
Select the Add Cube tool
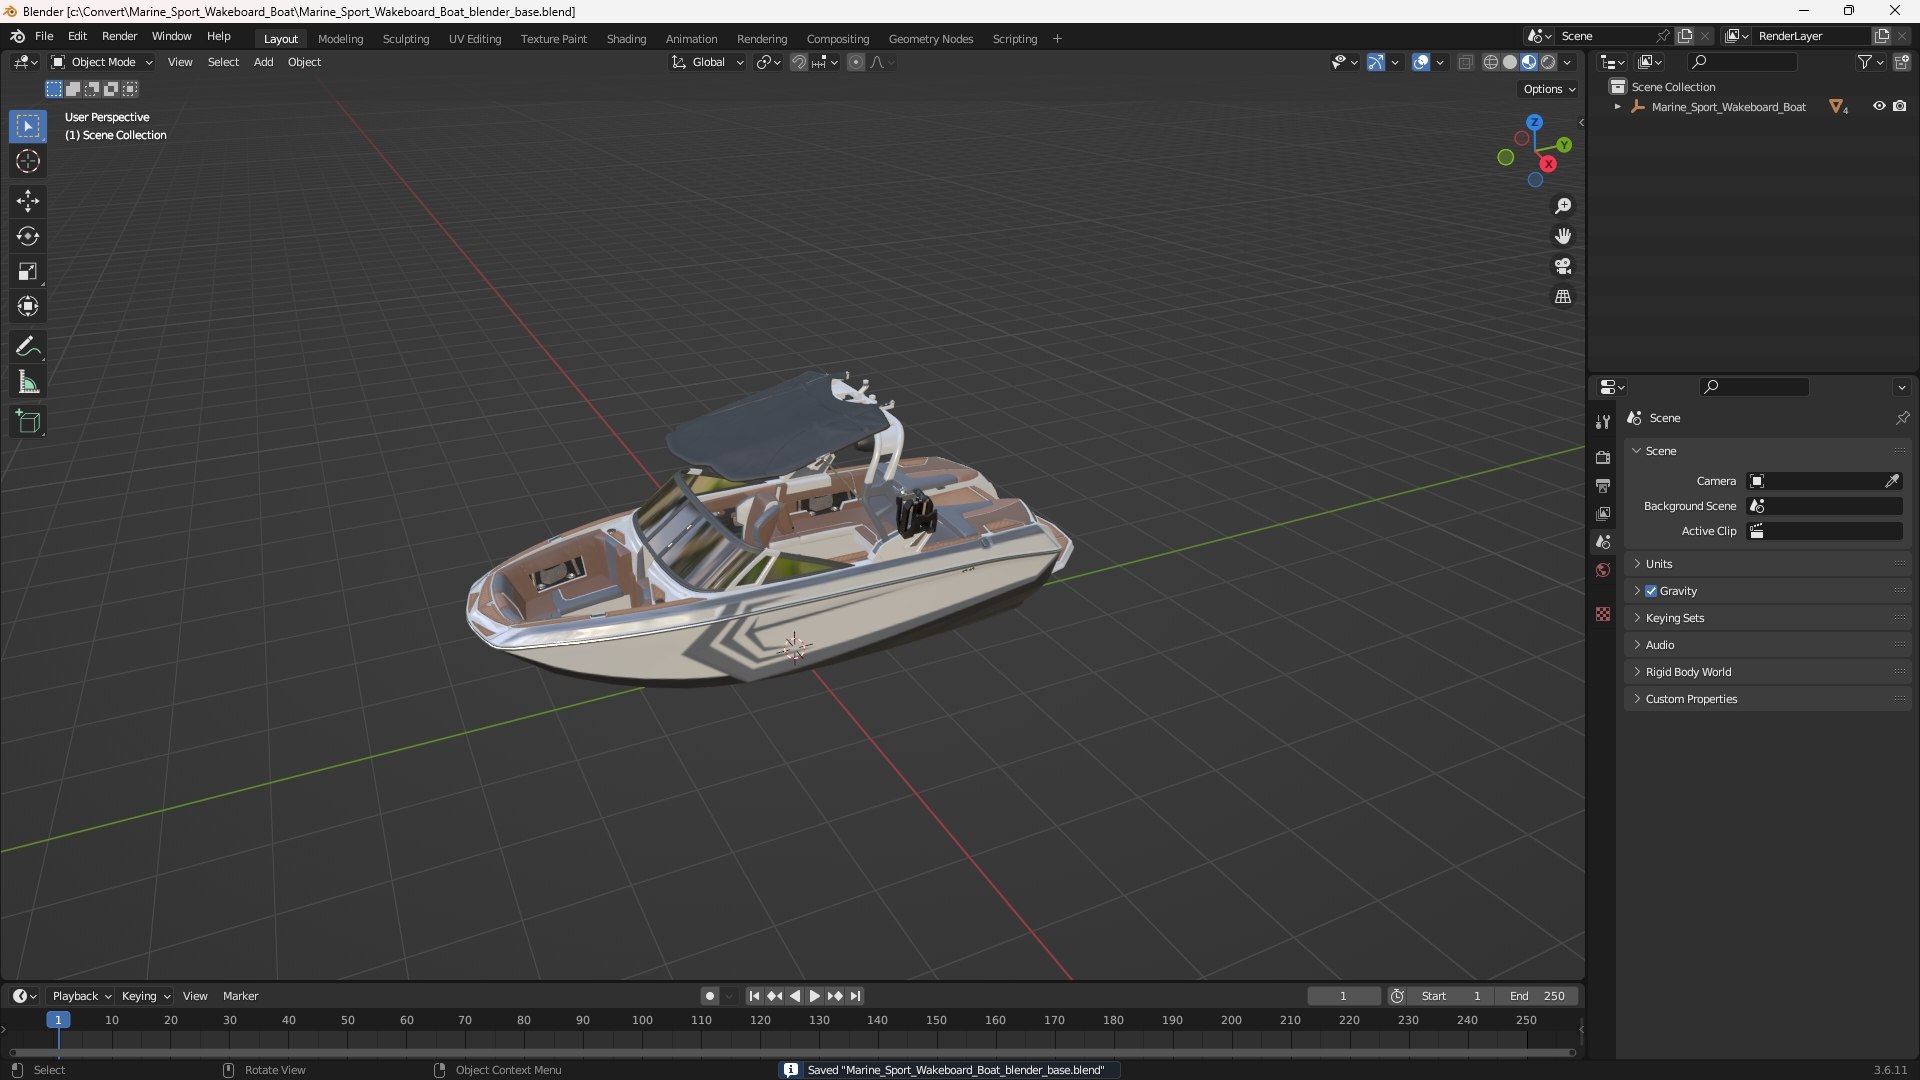pos(28,422)
